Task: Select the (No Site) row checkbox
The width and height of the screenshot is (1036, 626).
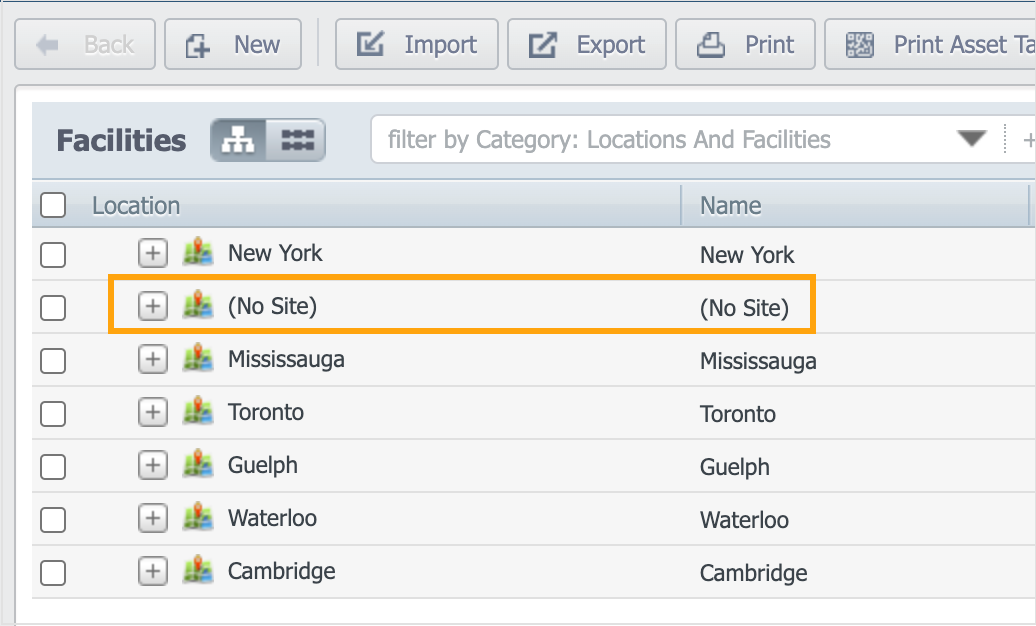Action: 53,307
